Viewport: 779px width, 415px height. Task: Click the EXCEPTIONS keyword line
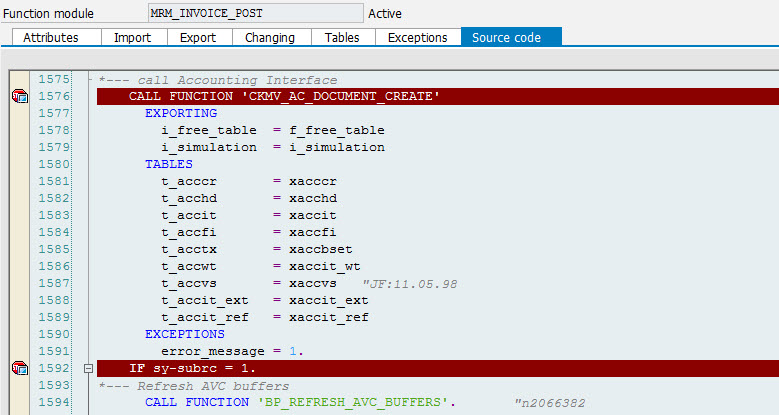[185, 333]
